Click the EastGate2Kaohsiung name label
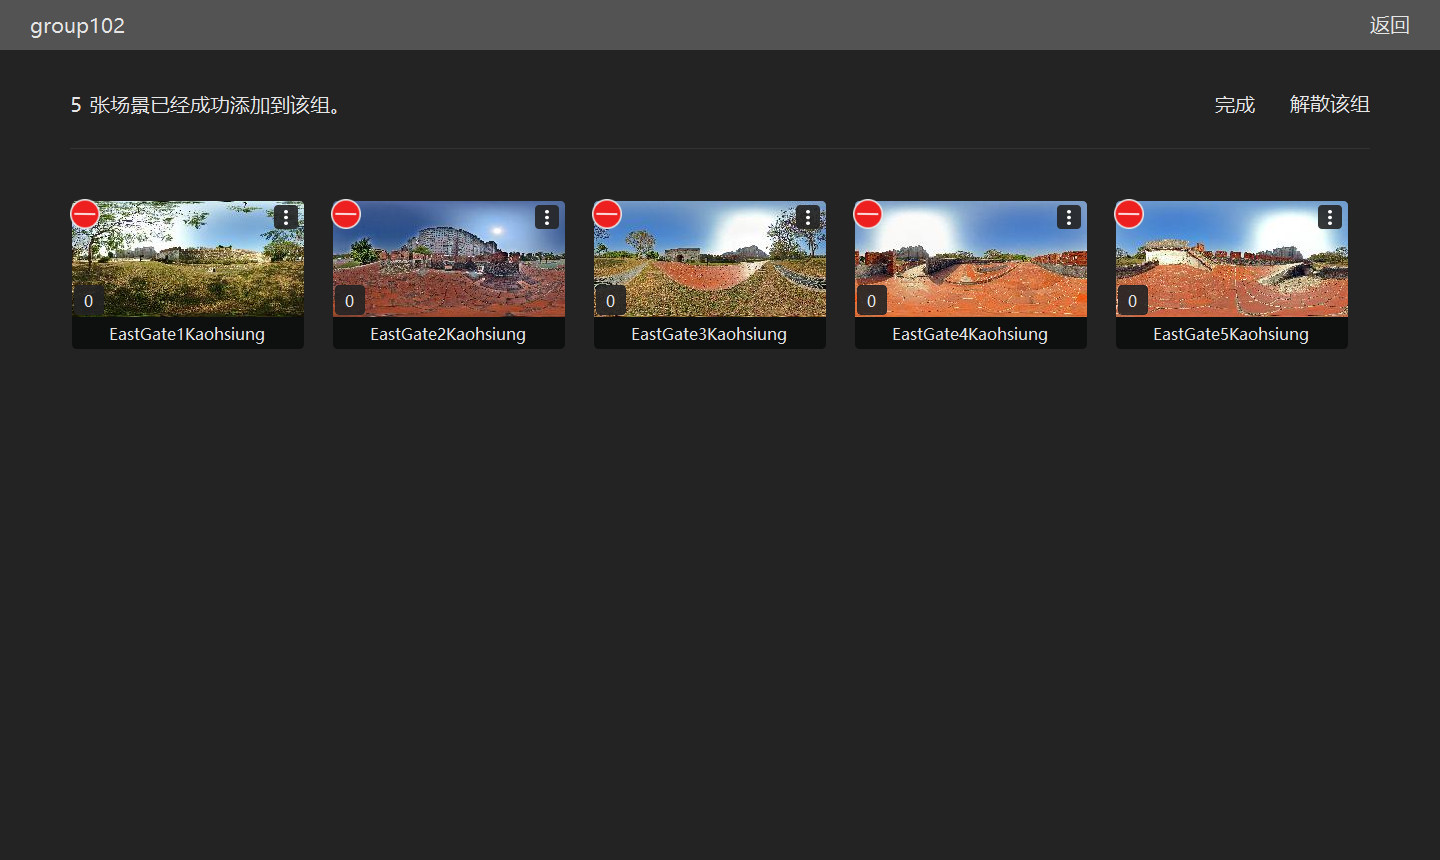 (448, 334)
